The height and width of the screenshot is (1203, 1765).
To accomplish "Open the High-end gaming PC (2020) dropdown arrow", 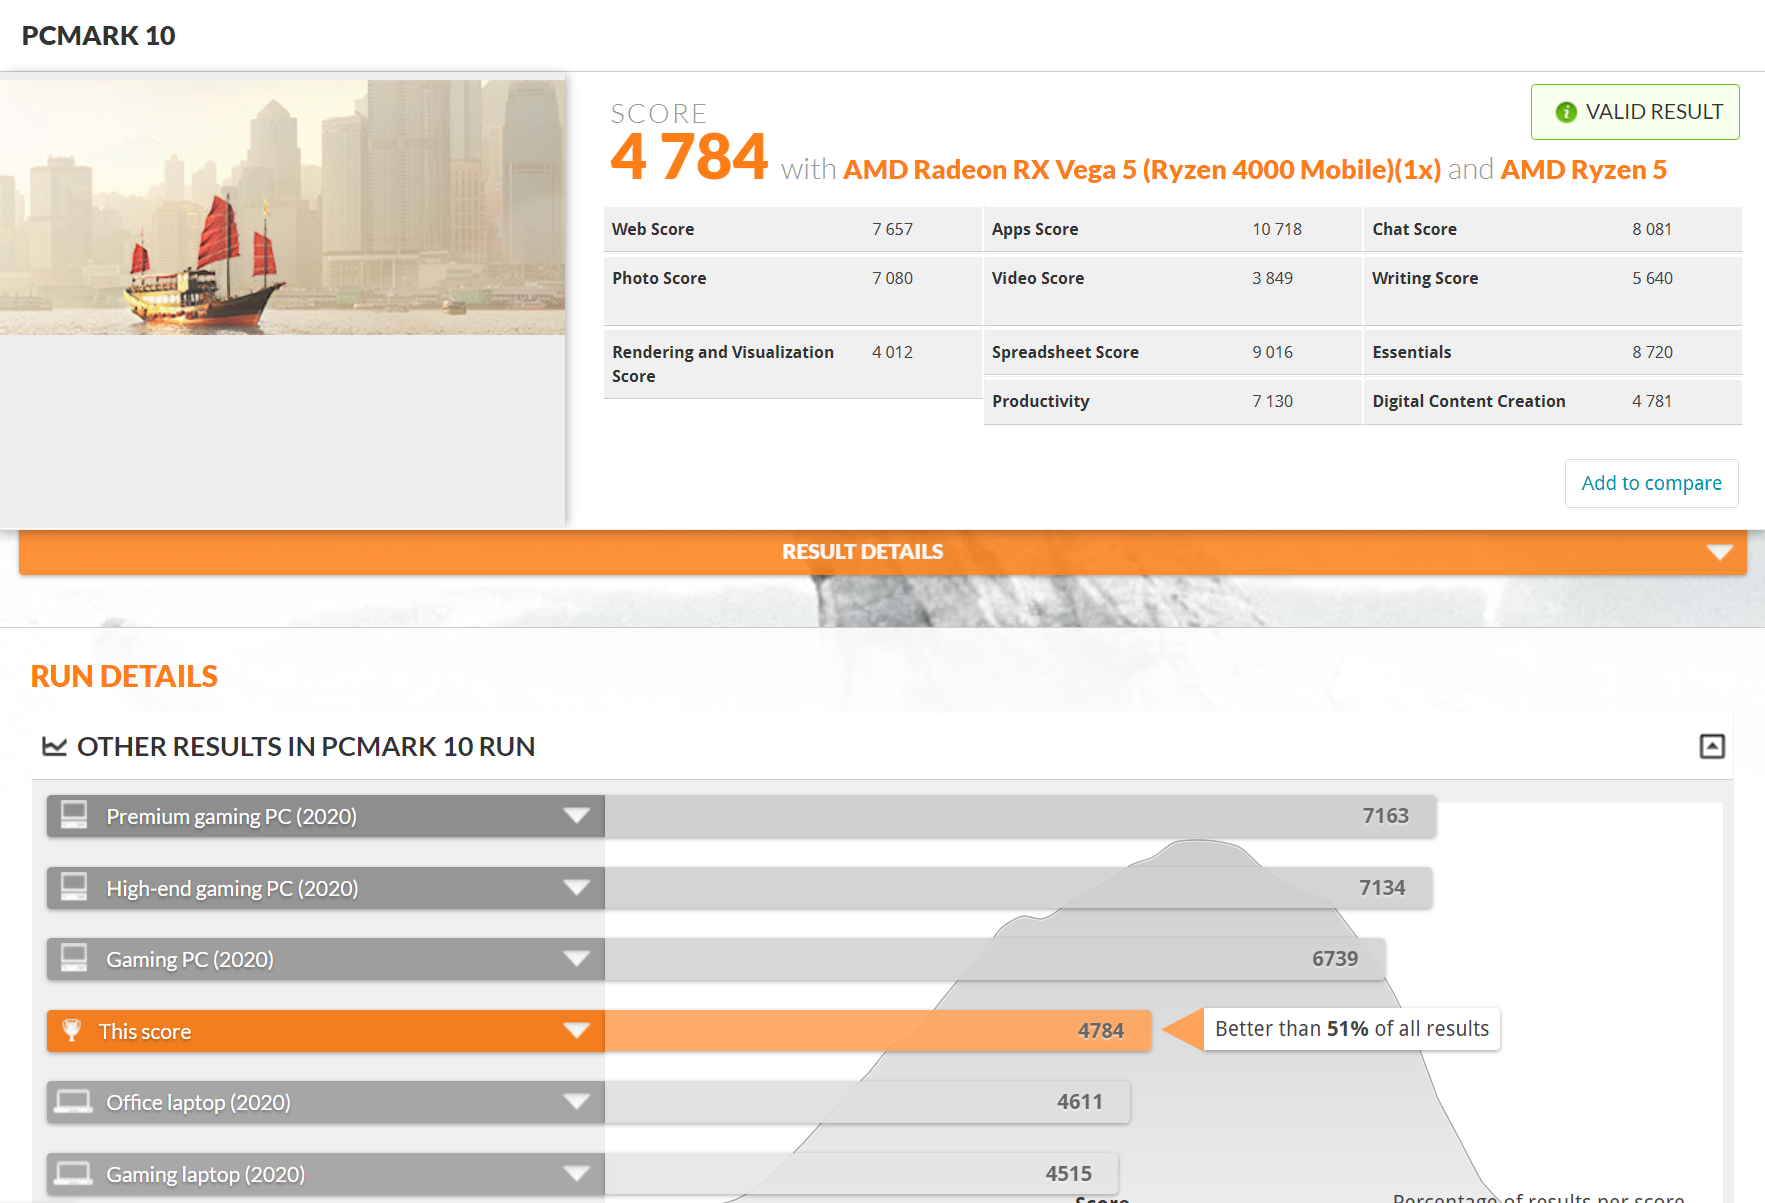I will [576, 888].
